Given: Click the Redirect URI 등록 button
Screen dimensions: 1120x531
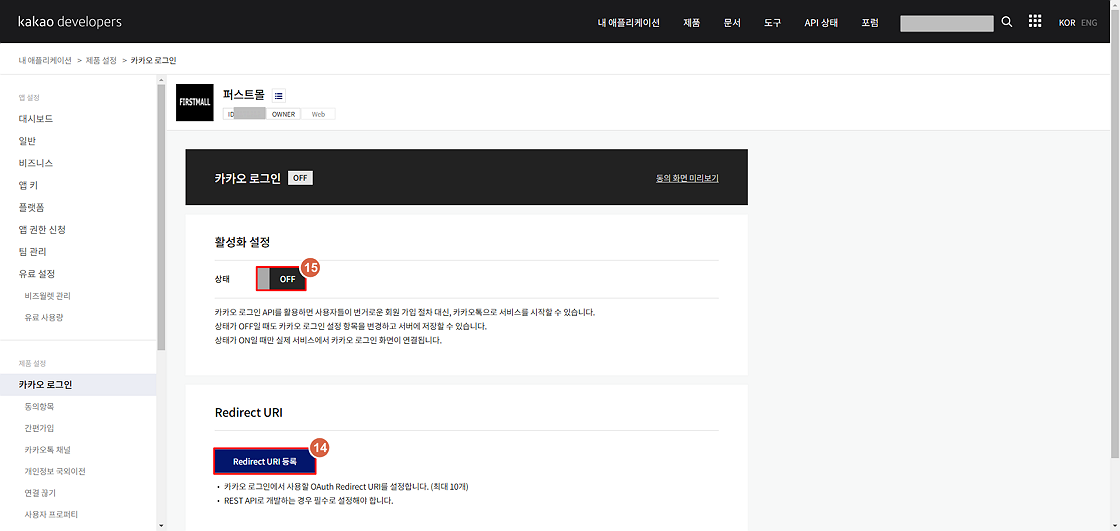Looking at the screenshot, I should pyautogui.click(x=264, y=461).
